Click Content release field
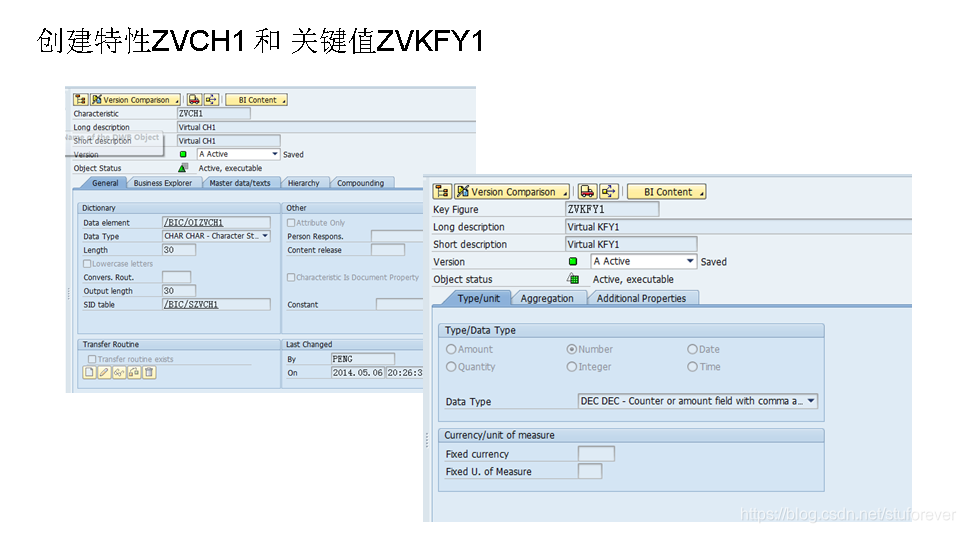Image resolution: width=966 pixels, height=533 pixels. [x=388, y=250]
